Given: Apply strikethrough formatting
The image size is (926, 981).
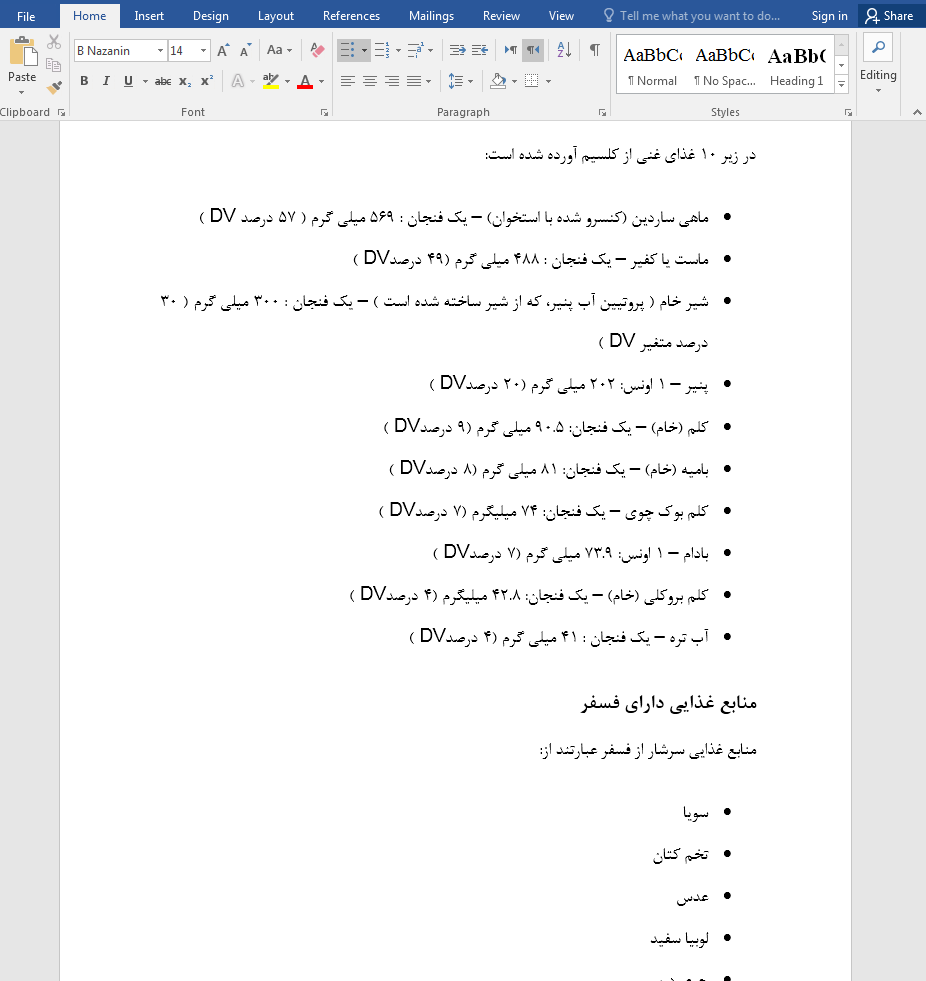Looking at the screenshot, I should [163, 81].
